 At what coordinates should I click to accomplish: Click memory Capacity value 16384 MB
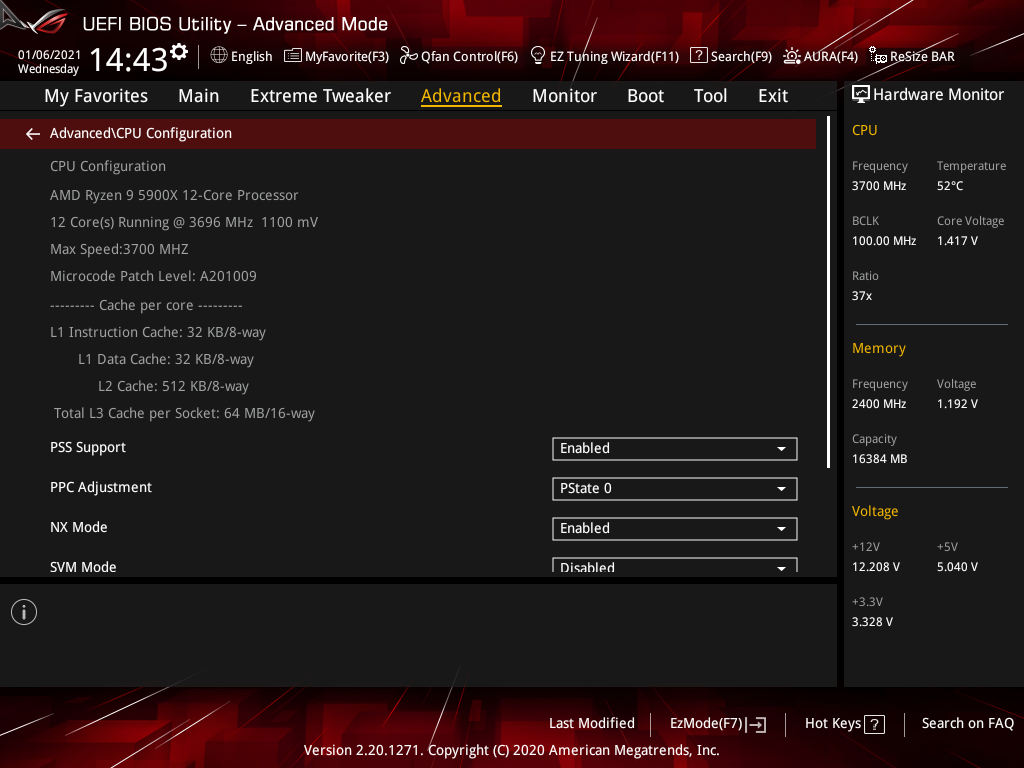[x=879, y=459]
